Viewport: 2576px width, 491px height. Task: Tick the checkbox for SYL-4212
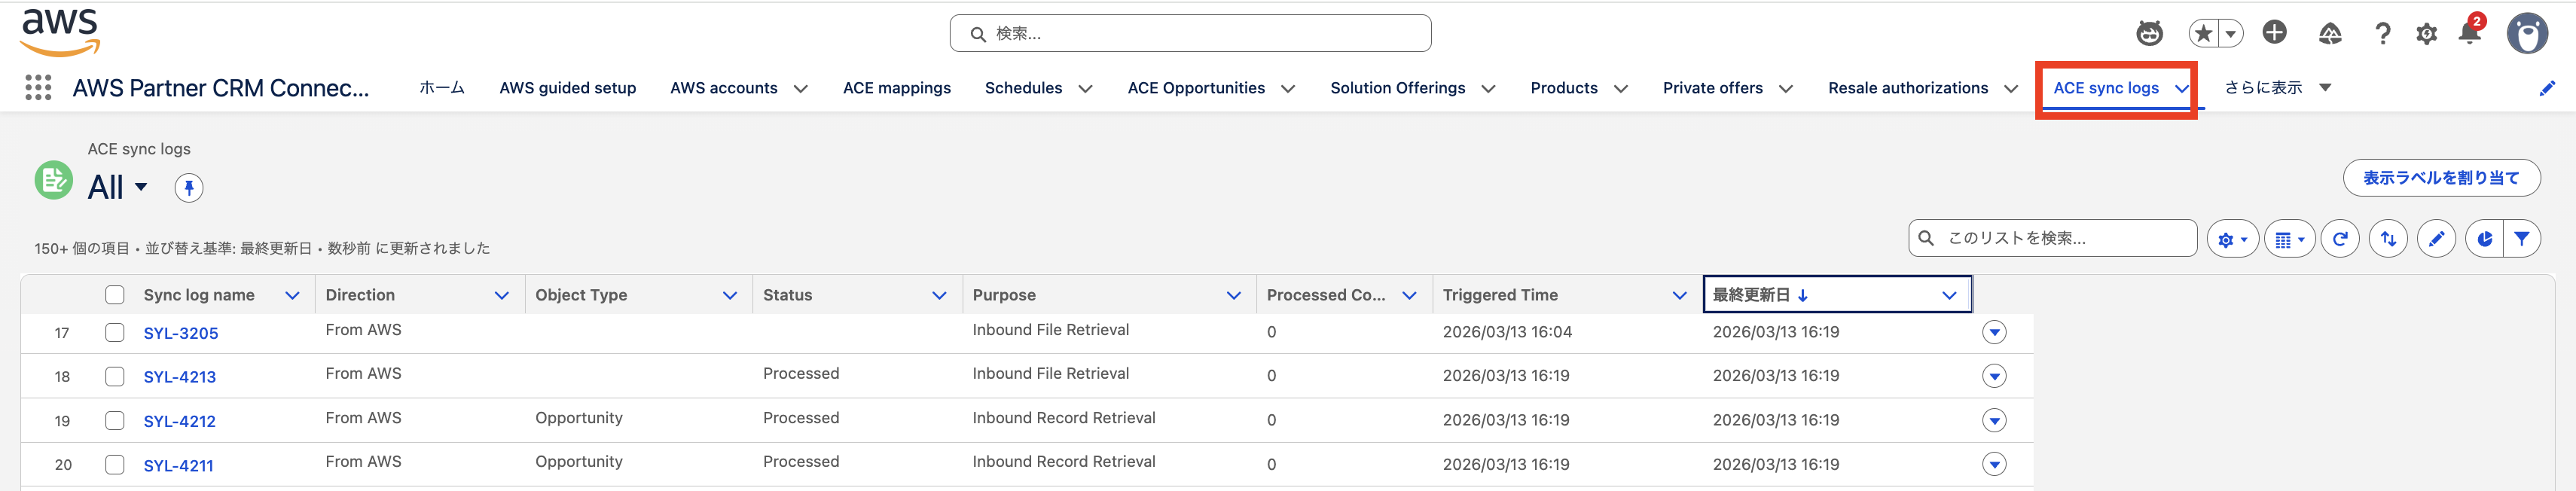click(x=115, y=420)
